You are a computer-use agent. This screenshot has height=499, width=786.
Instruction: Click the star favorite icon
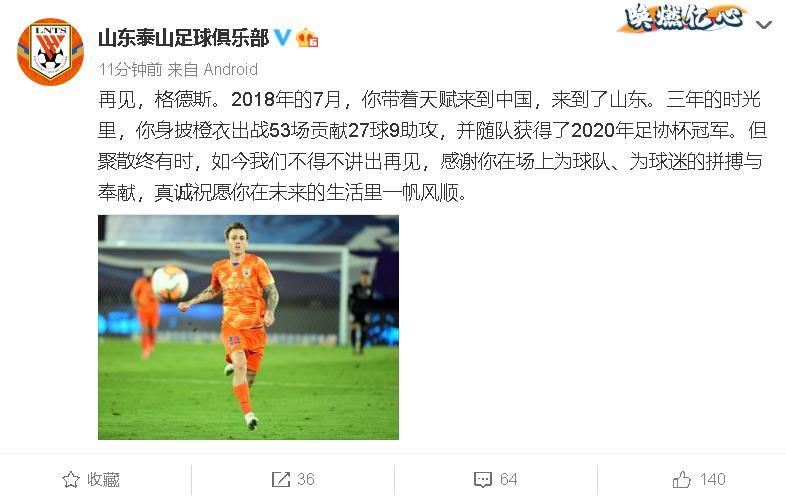coord(71,479)
